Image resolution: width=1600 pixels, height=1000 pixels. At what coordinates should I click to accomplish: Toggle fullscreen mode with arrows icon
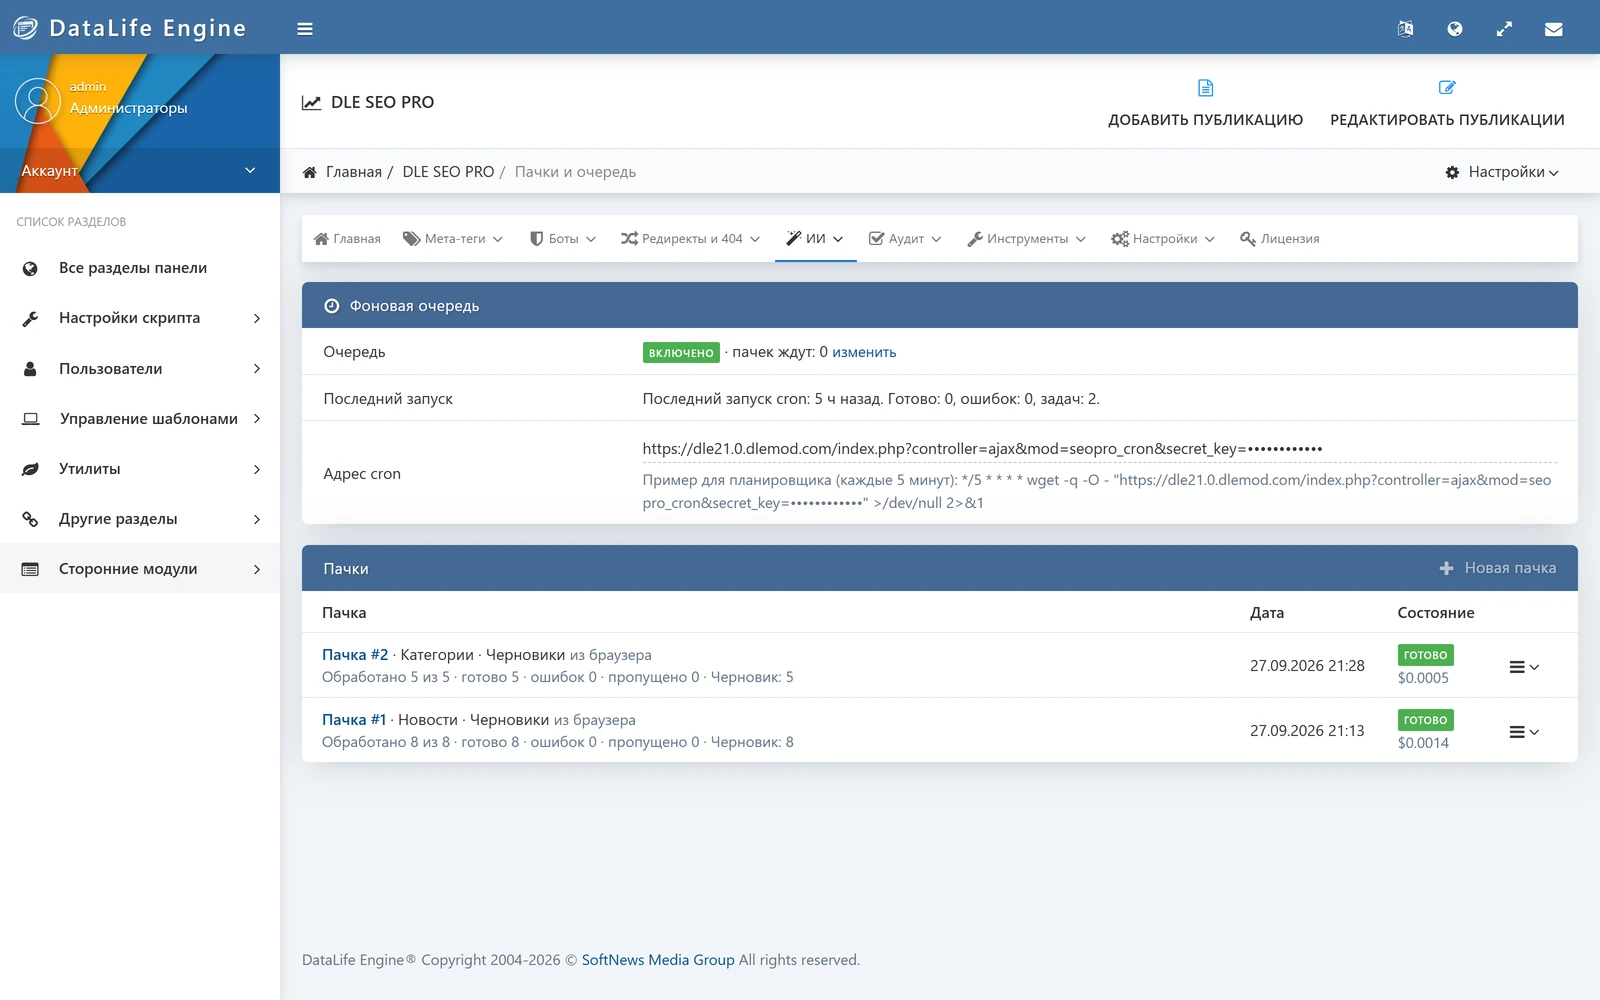pyautogui.click(x=1504, y=29)
